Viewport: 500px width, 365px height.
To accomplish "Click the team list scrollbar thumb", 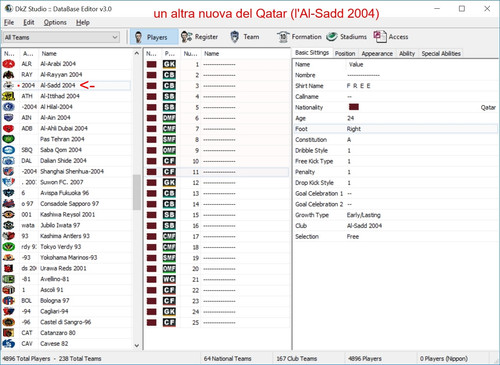I will tap(137, 192).
